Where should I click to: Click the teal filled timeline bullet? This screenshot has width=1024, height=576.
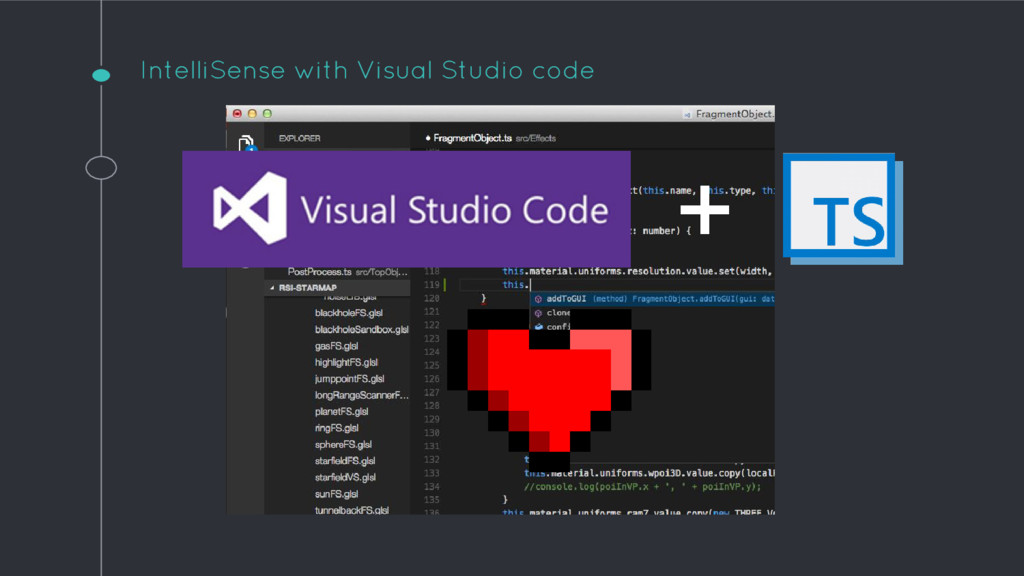click(x=101, y=75)
